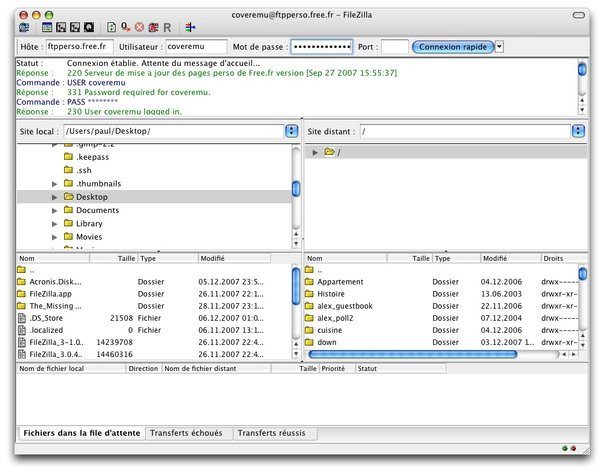Select the .ssh folder in local tree
Screen dimensions: 600x472
coord(83,170)
